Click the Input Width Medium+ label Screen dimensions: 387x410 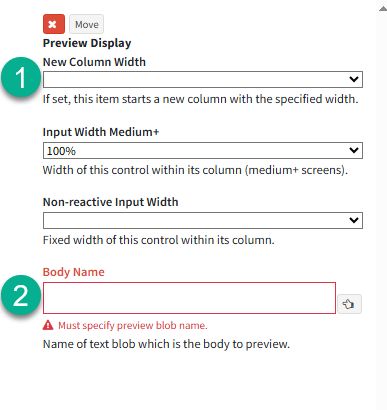[101, 132]
